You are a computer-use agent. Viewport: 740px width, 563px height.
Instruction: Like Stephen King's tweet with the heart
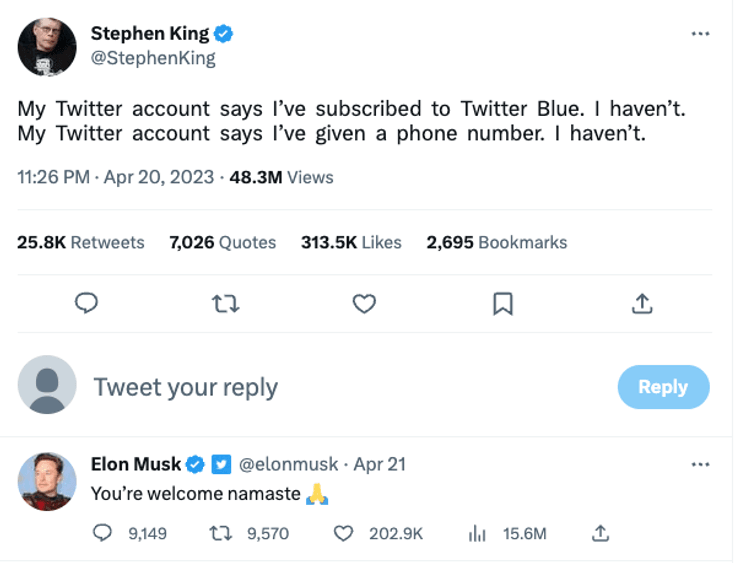364,303
